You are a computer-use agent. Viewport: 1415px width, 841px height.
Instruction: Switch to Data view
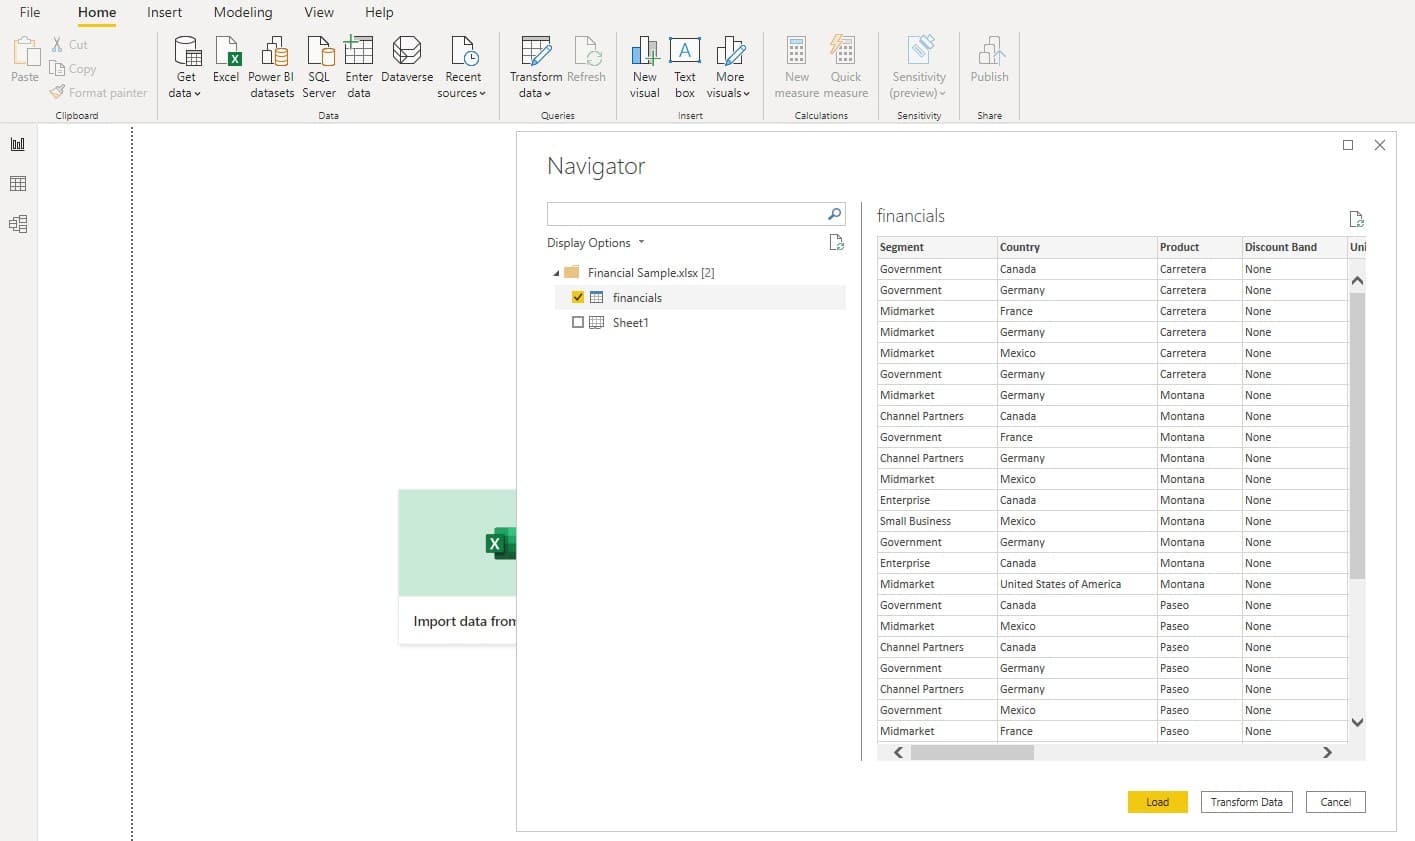coord(18,184)
